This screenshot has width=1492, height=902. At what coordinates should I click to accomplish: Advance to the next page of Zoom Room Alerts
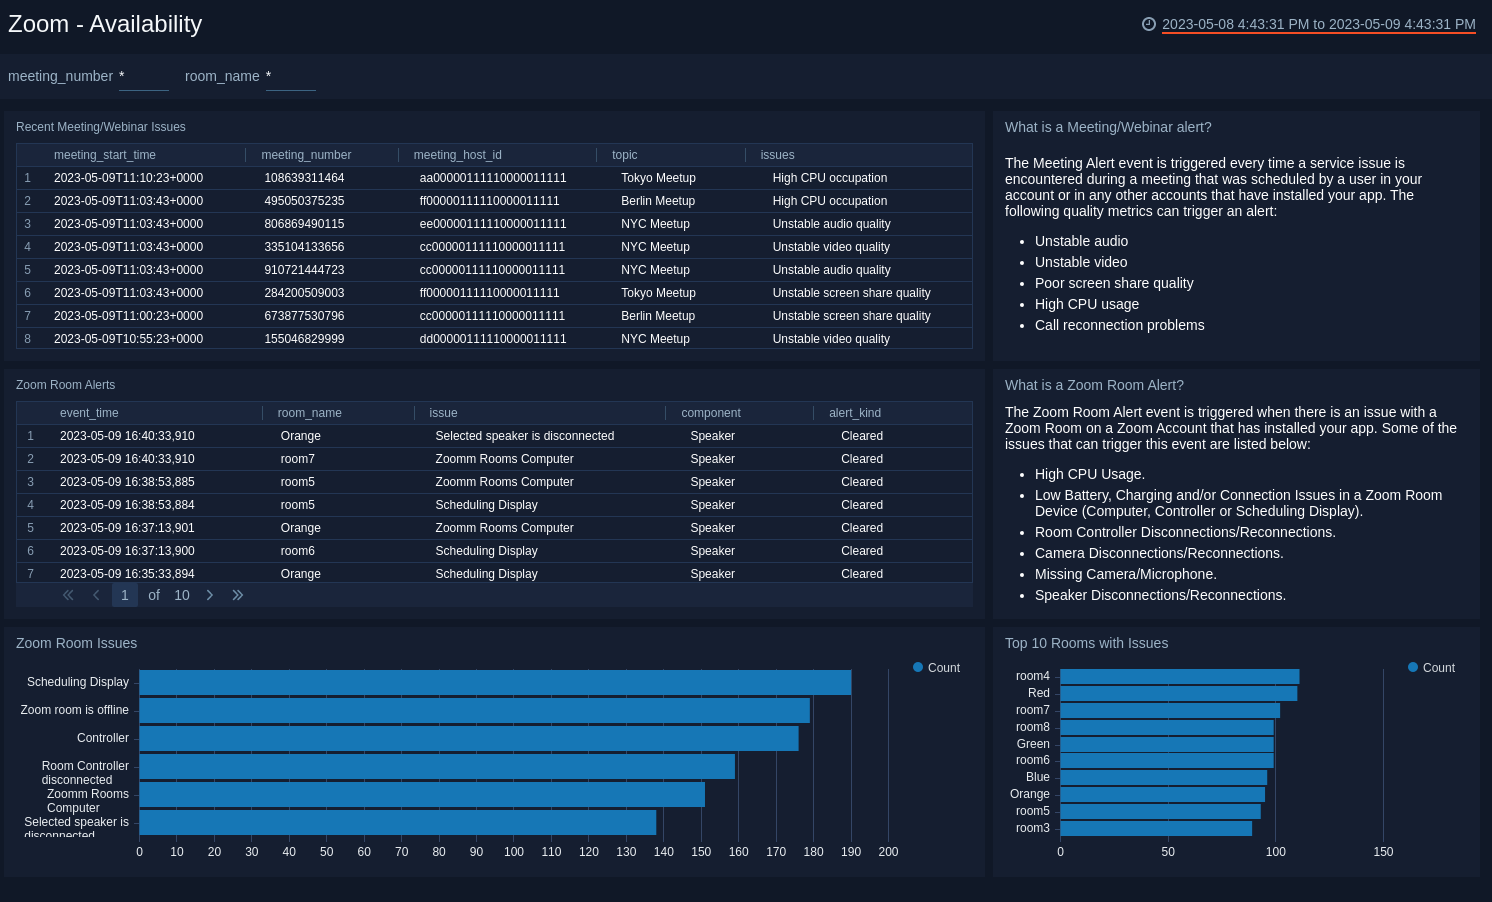click(210, 594)
